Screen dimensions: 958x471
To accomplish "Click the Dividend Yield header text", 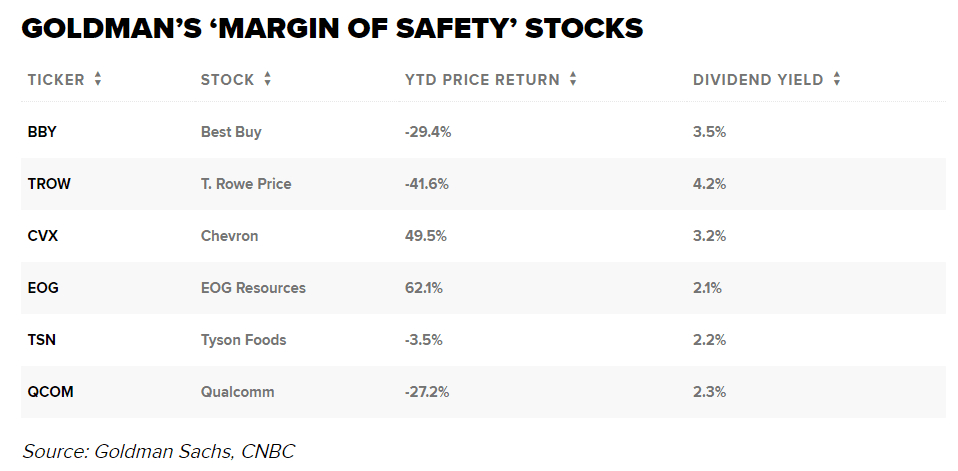I will 759,80.
